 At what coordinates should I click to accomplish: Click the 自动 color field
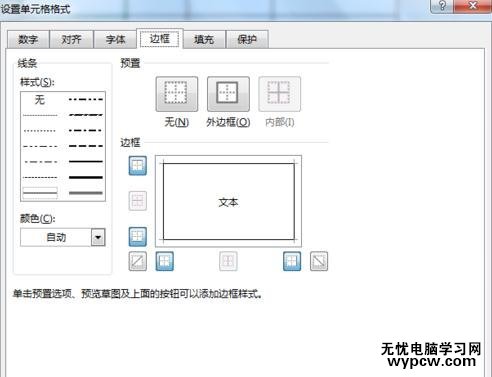point(56,237)
